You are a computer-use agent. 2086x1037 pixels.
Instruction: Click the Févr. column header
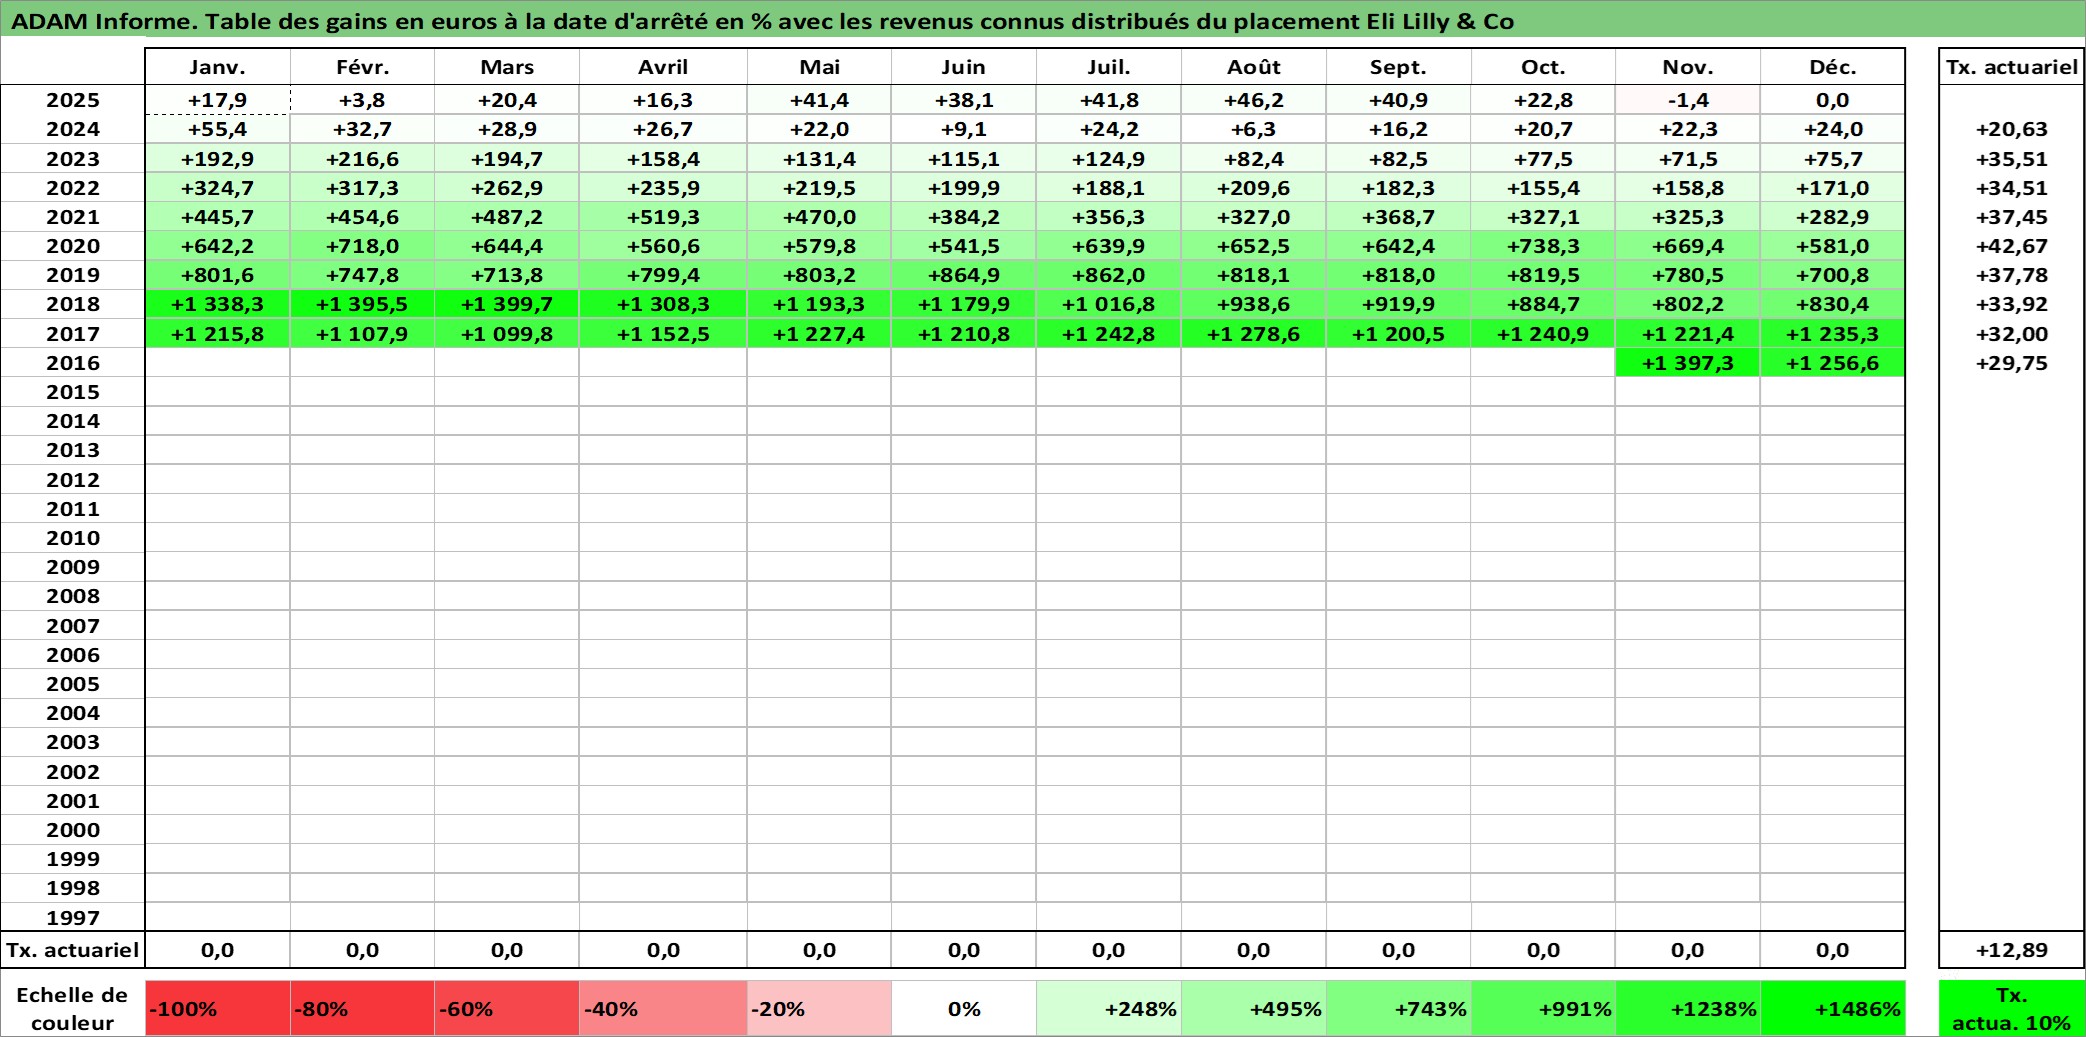coord(362,67)
